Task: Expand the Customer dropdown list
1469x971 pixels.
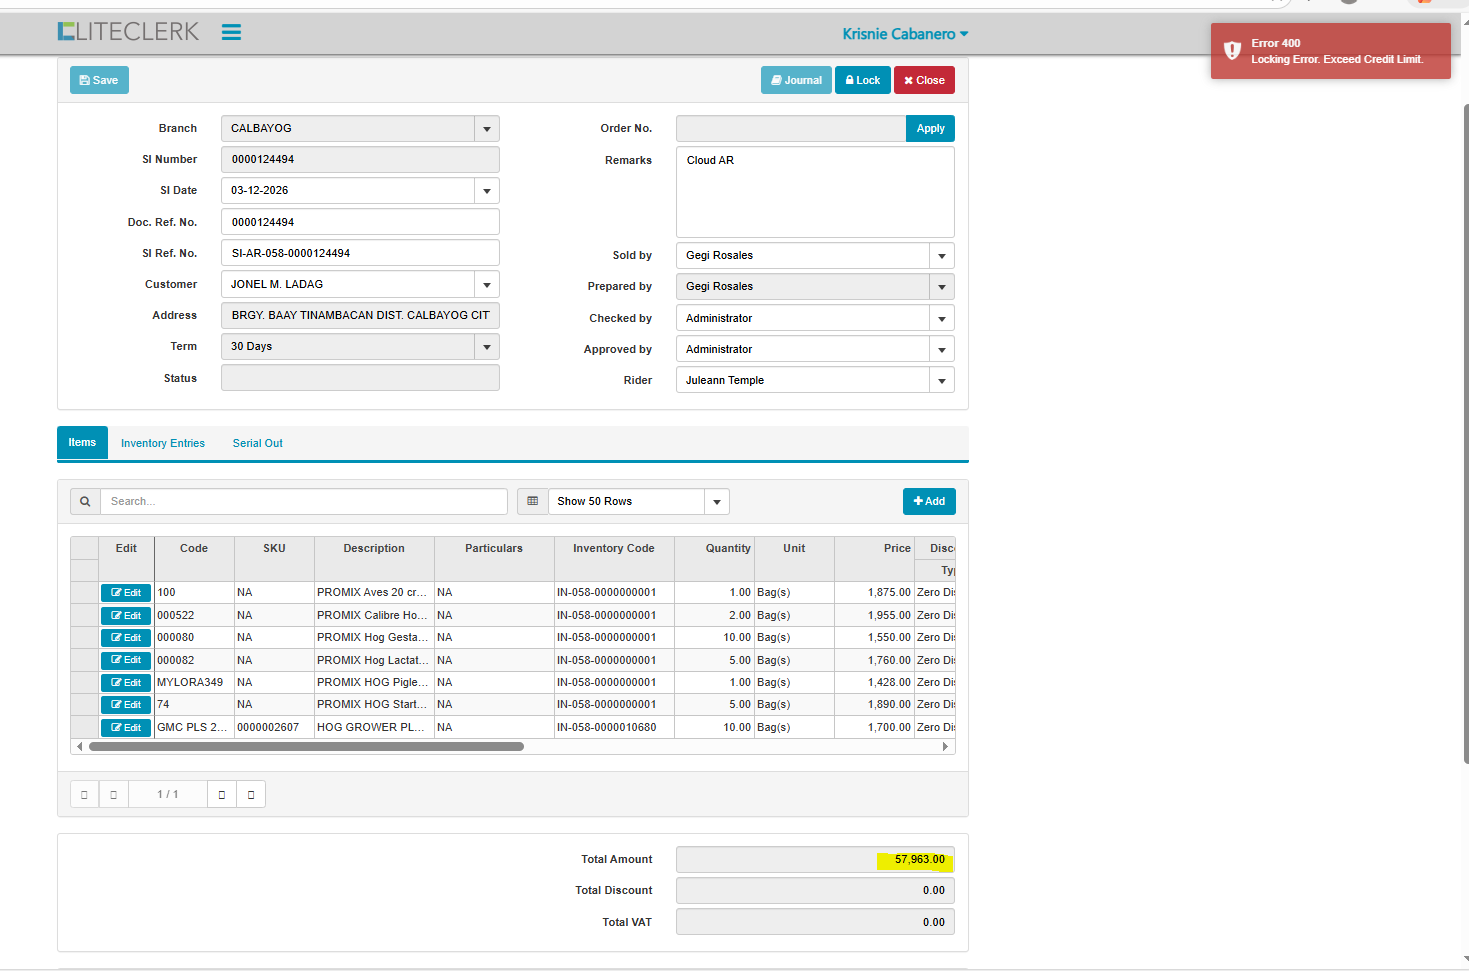Action: click(486, 285)
